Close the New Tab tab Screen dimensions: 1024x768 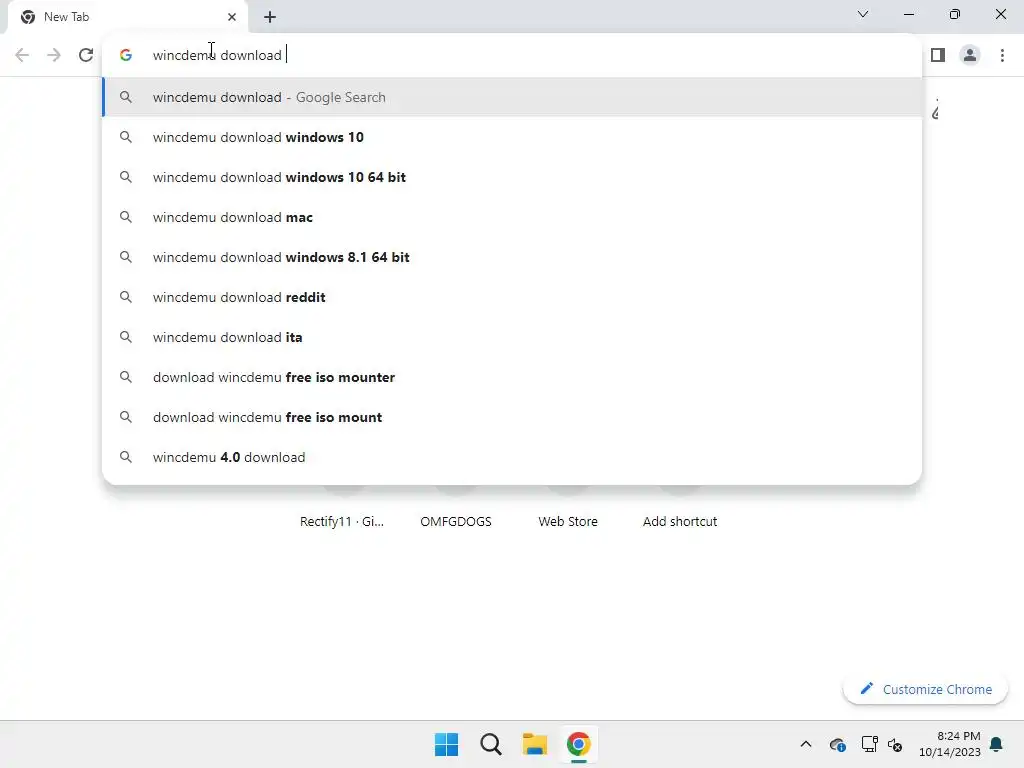click(232, 17)
